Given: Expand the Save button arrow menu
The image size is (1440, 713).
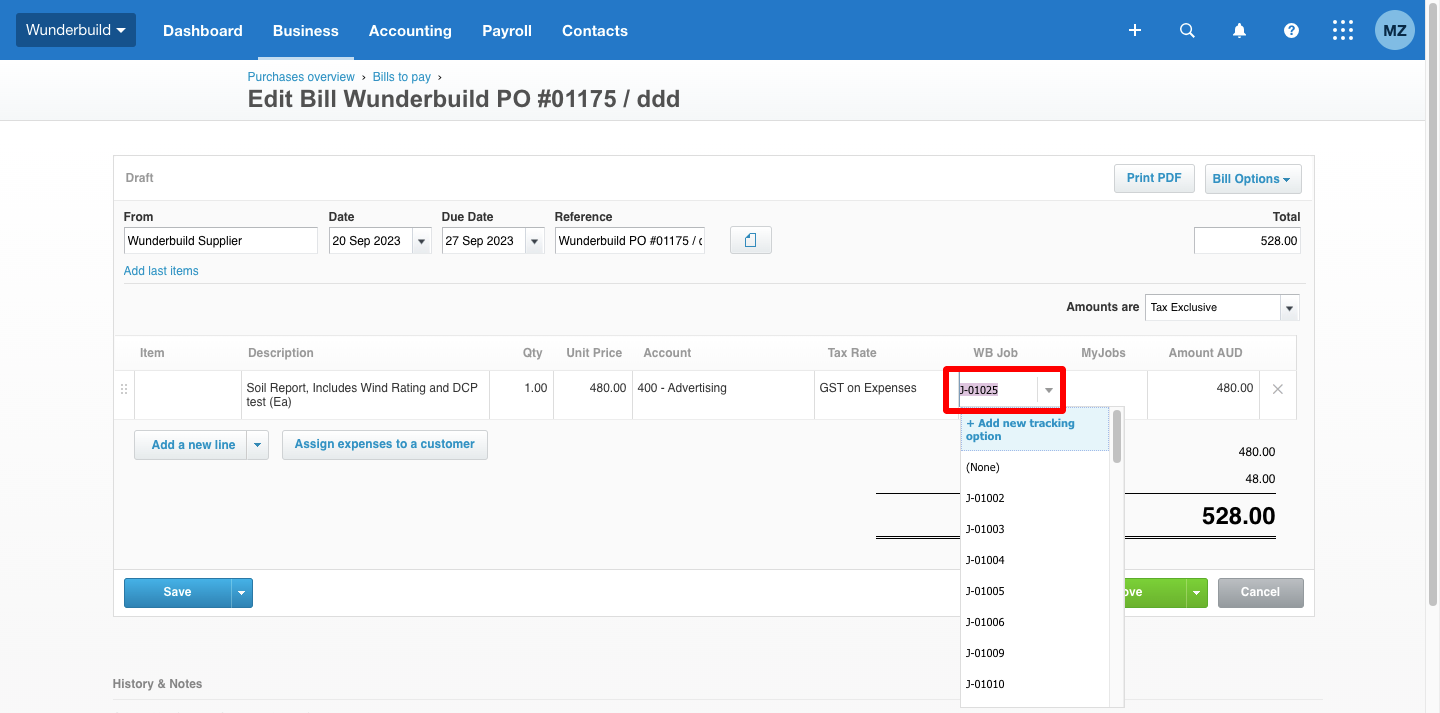Looking at the screenshot, I should [x=242, y=592].
